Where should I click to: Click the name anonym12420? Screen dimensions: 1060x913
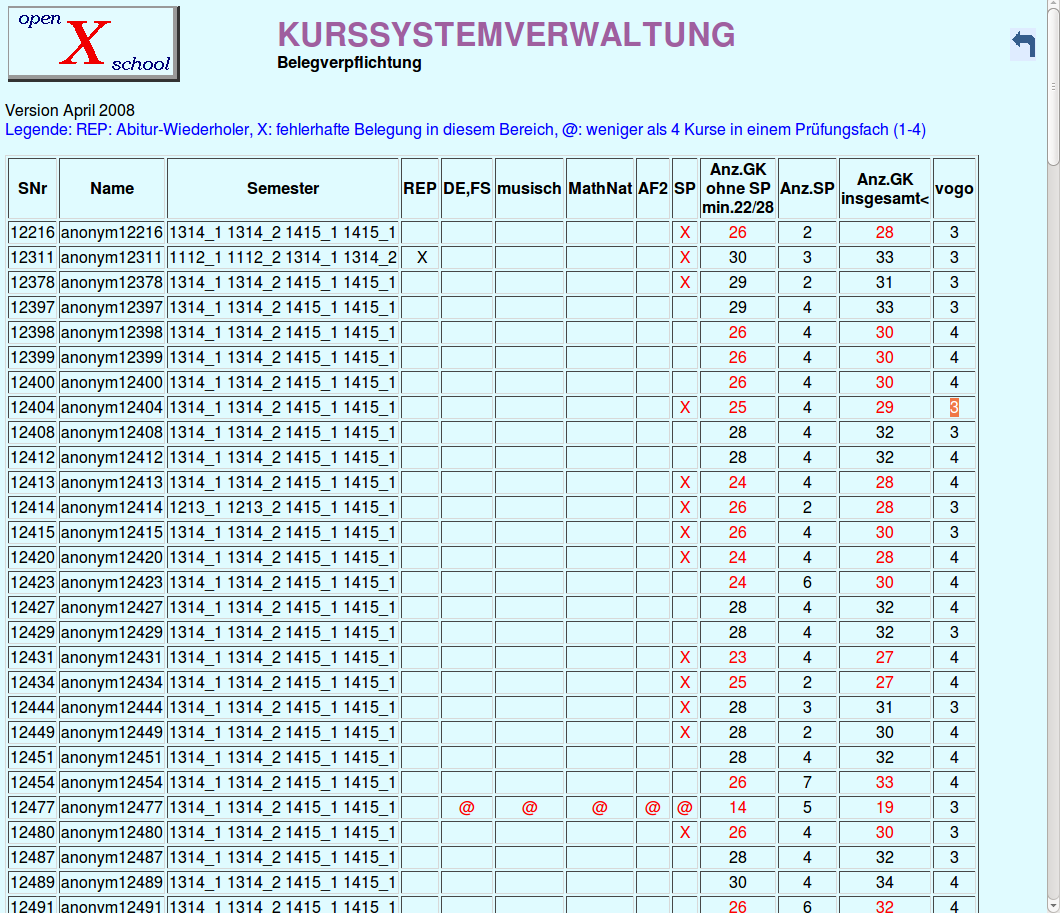click(x=112, y=558)
